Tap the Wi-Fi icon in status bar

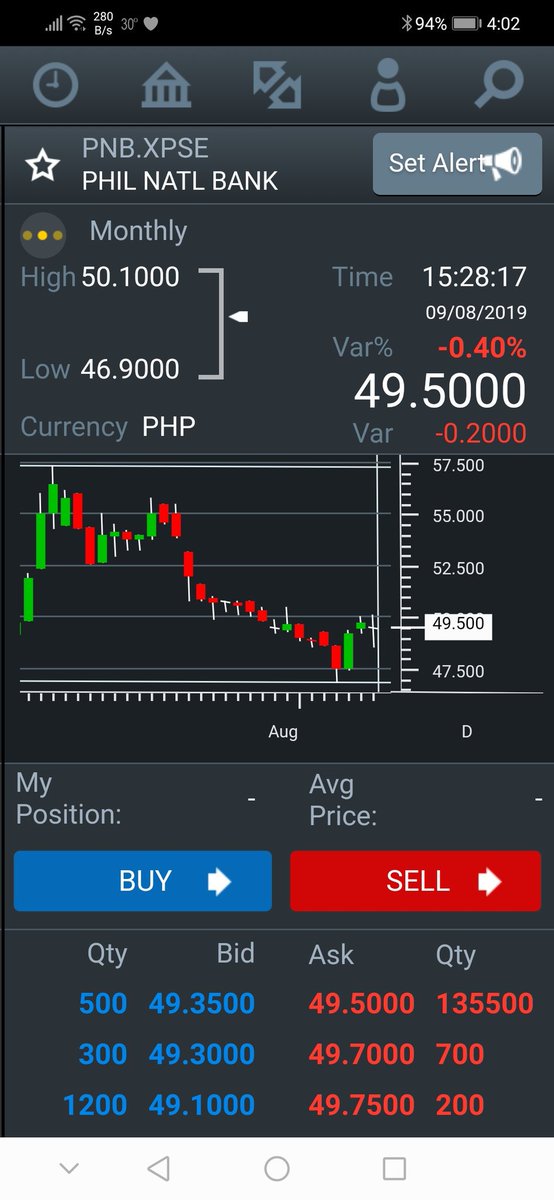(x=77, y=23)
